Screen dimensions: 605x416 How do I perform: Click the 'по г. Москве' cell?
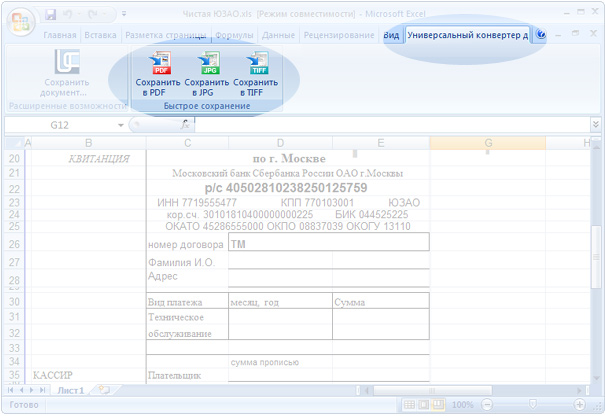[x=289, y=159]
